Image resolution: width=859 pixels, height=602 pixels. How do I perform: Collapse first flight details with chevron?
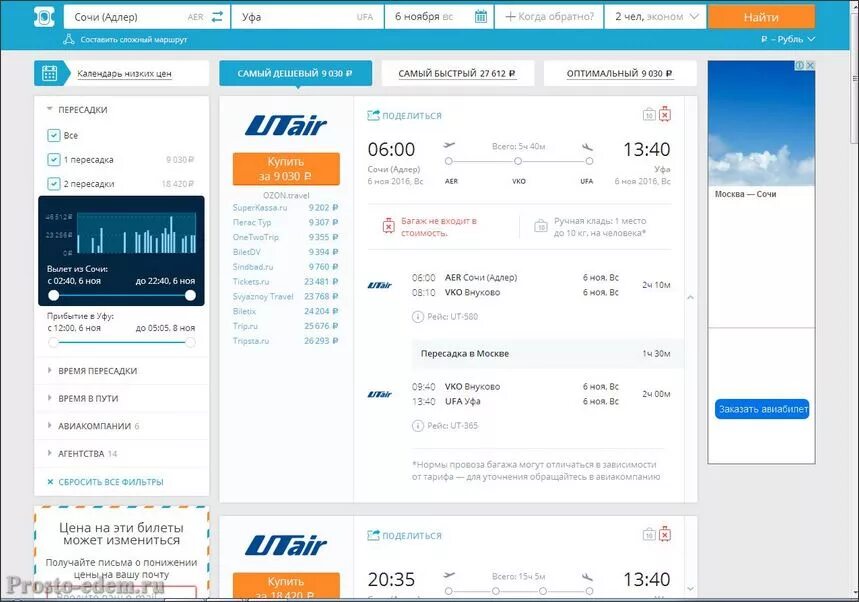tap(690, 297)
